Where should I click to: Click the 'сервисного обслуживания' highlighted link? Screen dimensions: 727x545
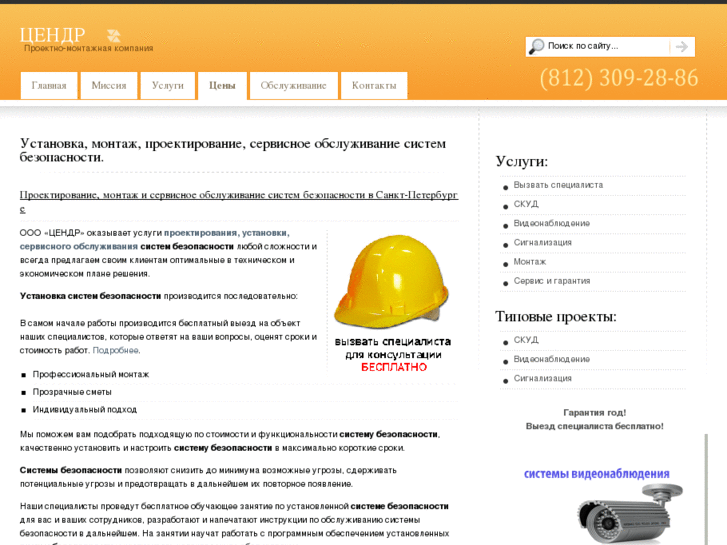pyautogui.click(x=79, y=246)
